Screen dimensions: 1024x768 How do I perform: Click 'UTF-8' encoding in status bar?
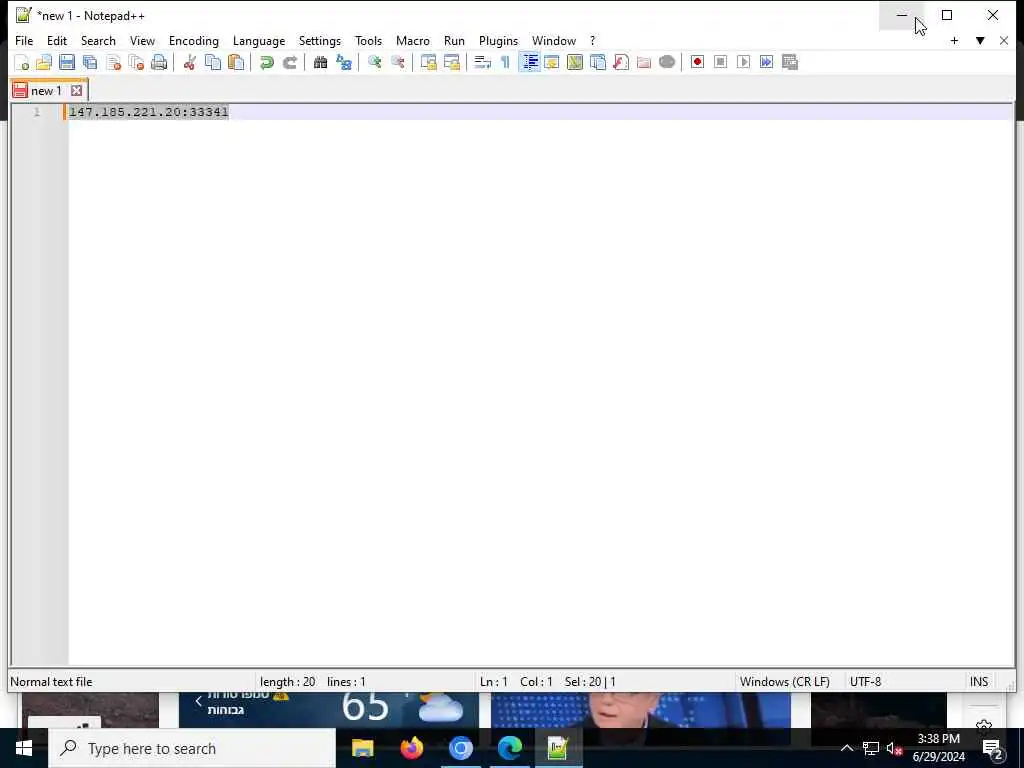(865, 682)
